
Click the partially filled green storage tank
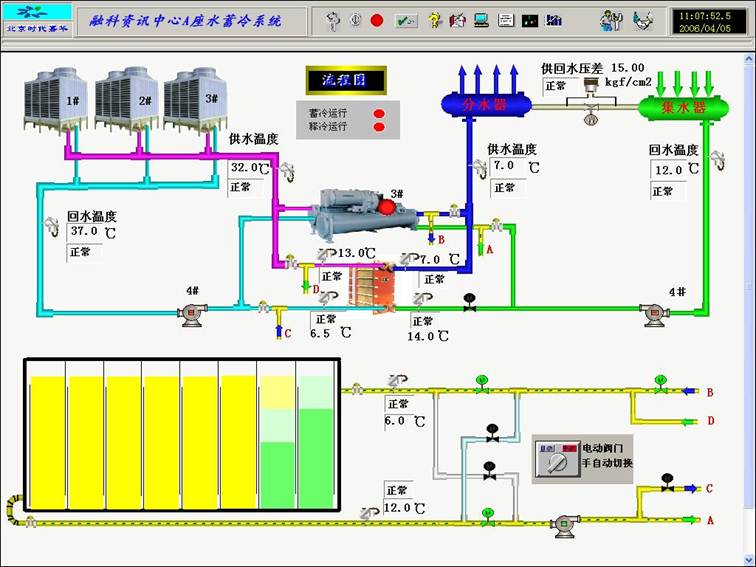point(277,442)
